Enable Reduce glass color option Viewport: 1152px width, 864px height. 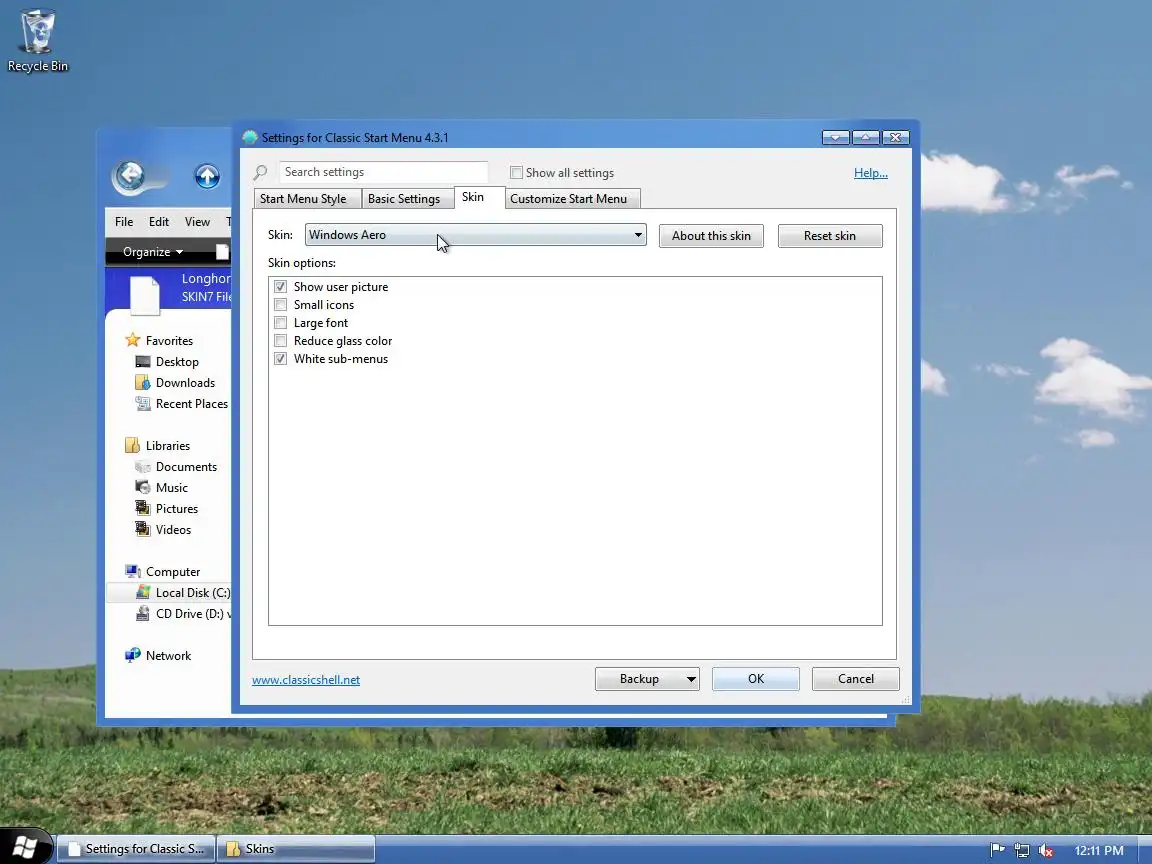tap(281, 340)
